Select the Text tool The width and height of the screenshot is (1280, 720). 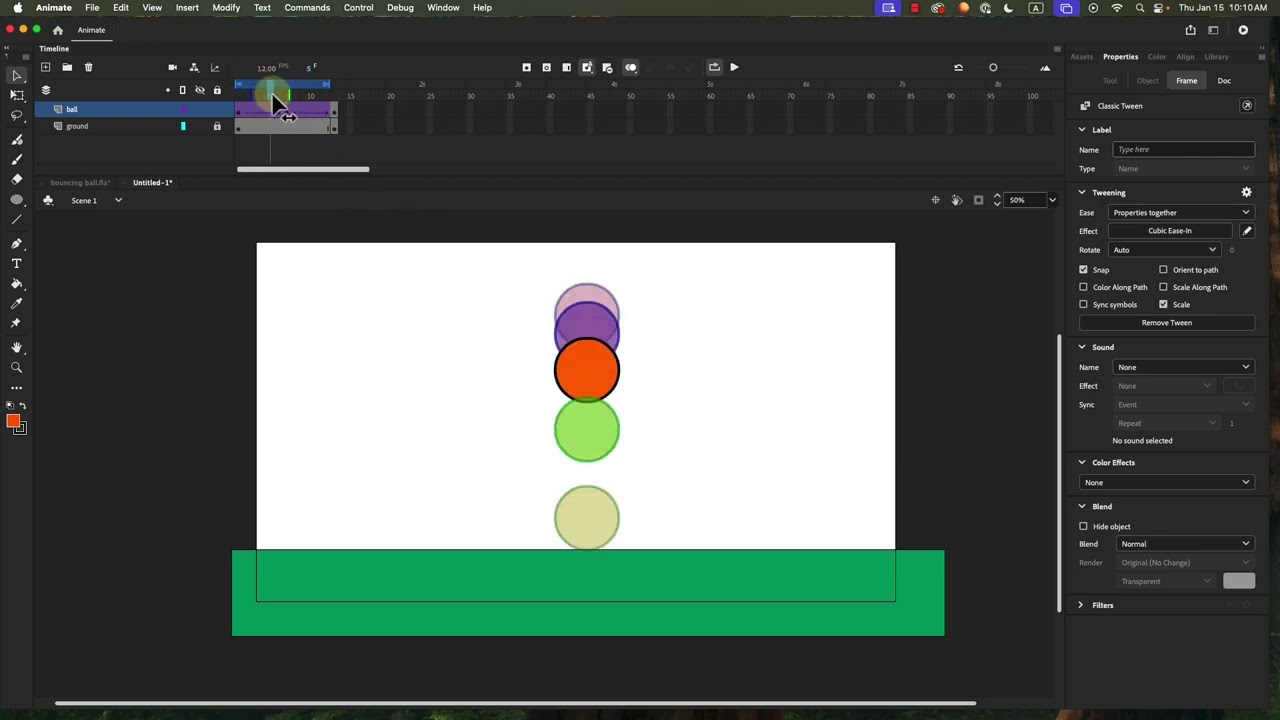tap(17, 264)
